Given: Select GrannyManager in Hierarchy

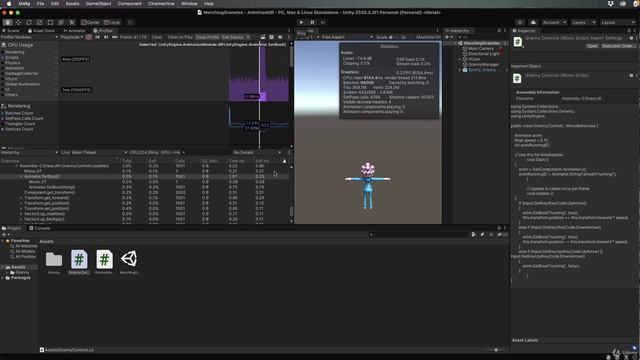Looking at the screenshot, I should click(483, 64).
